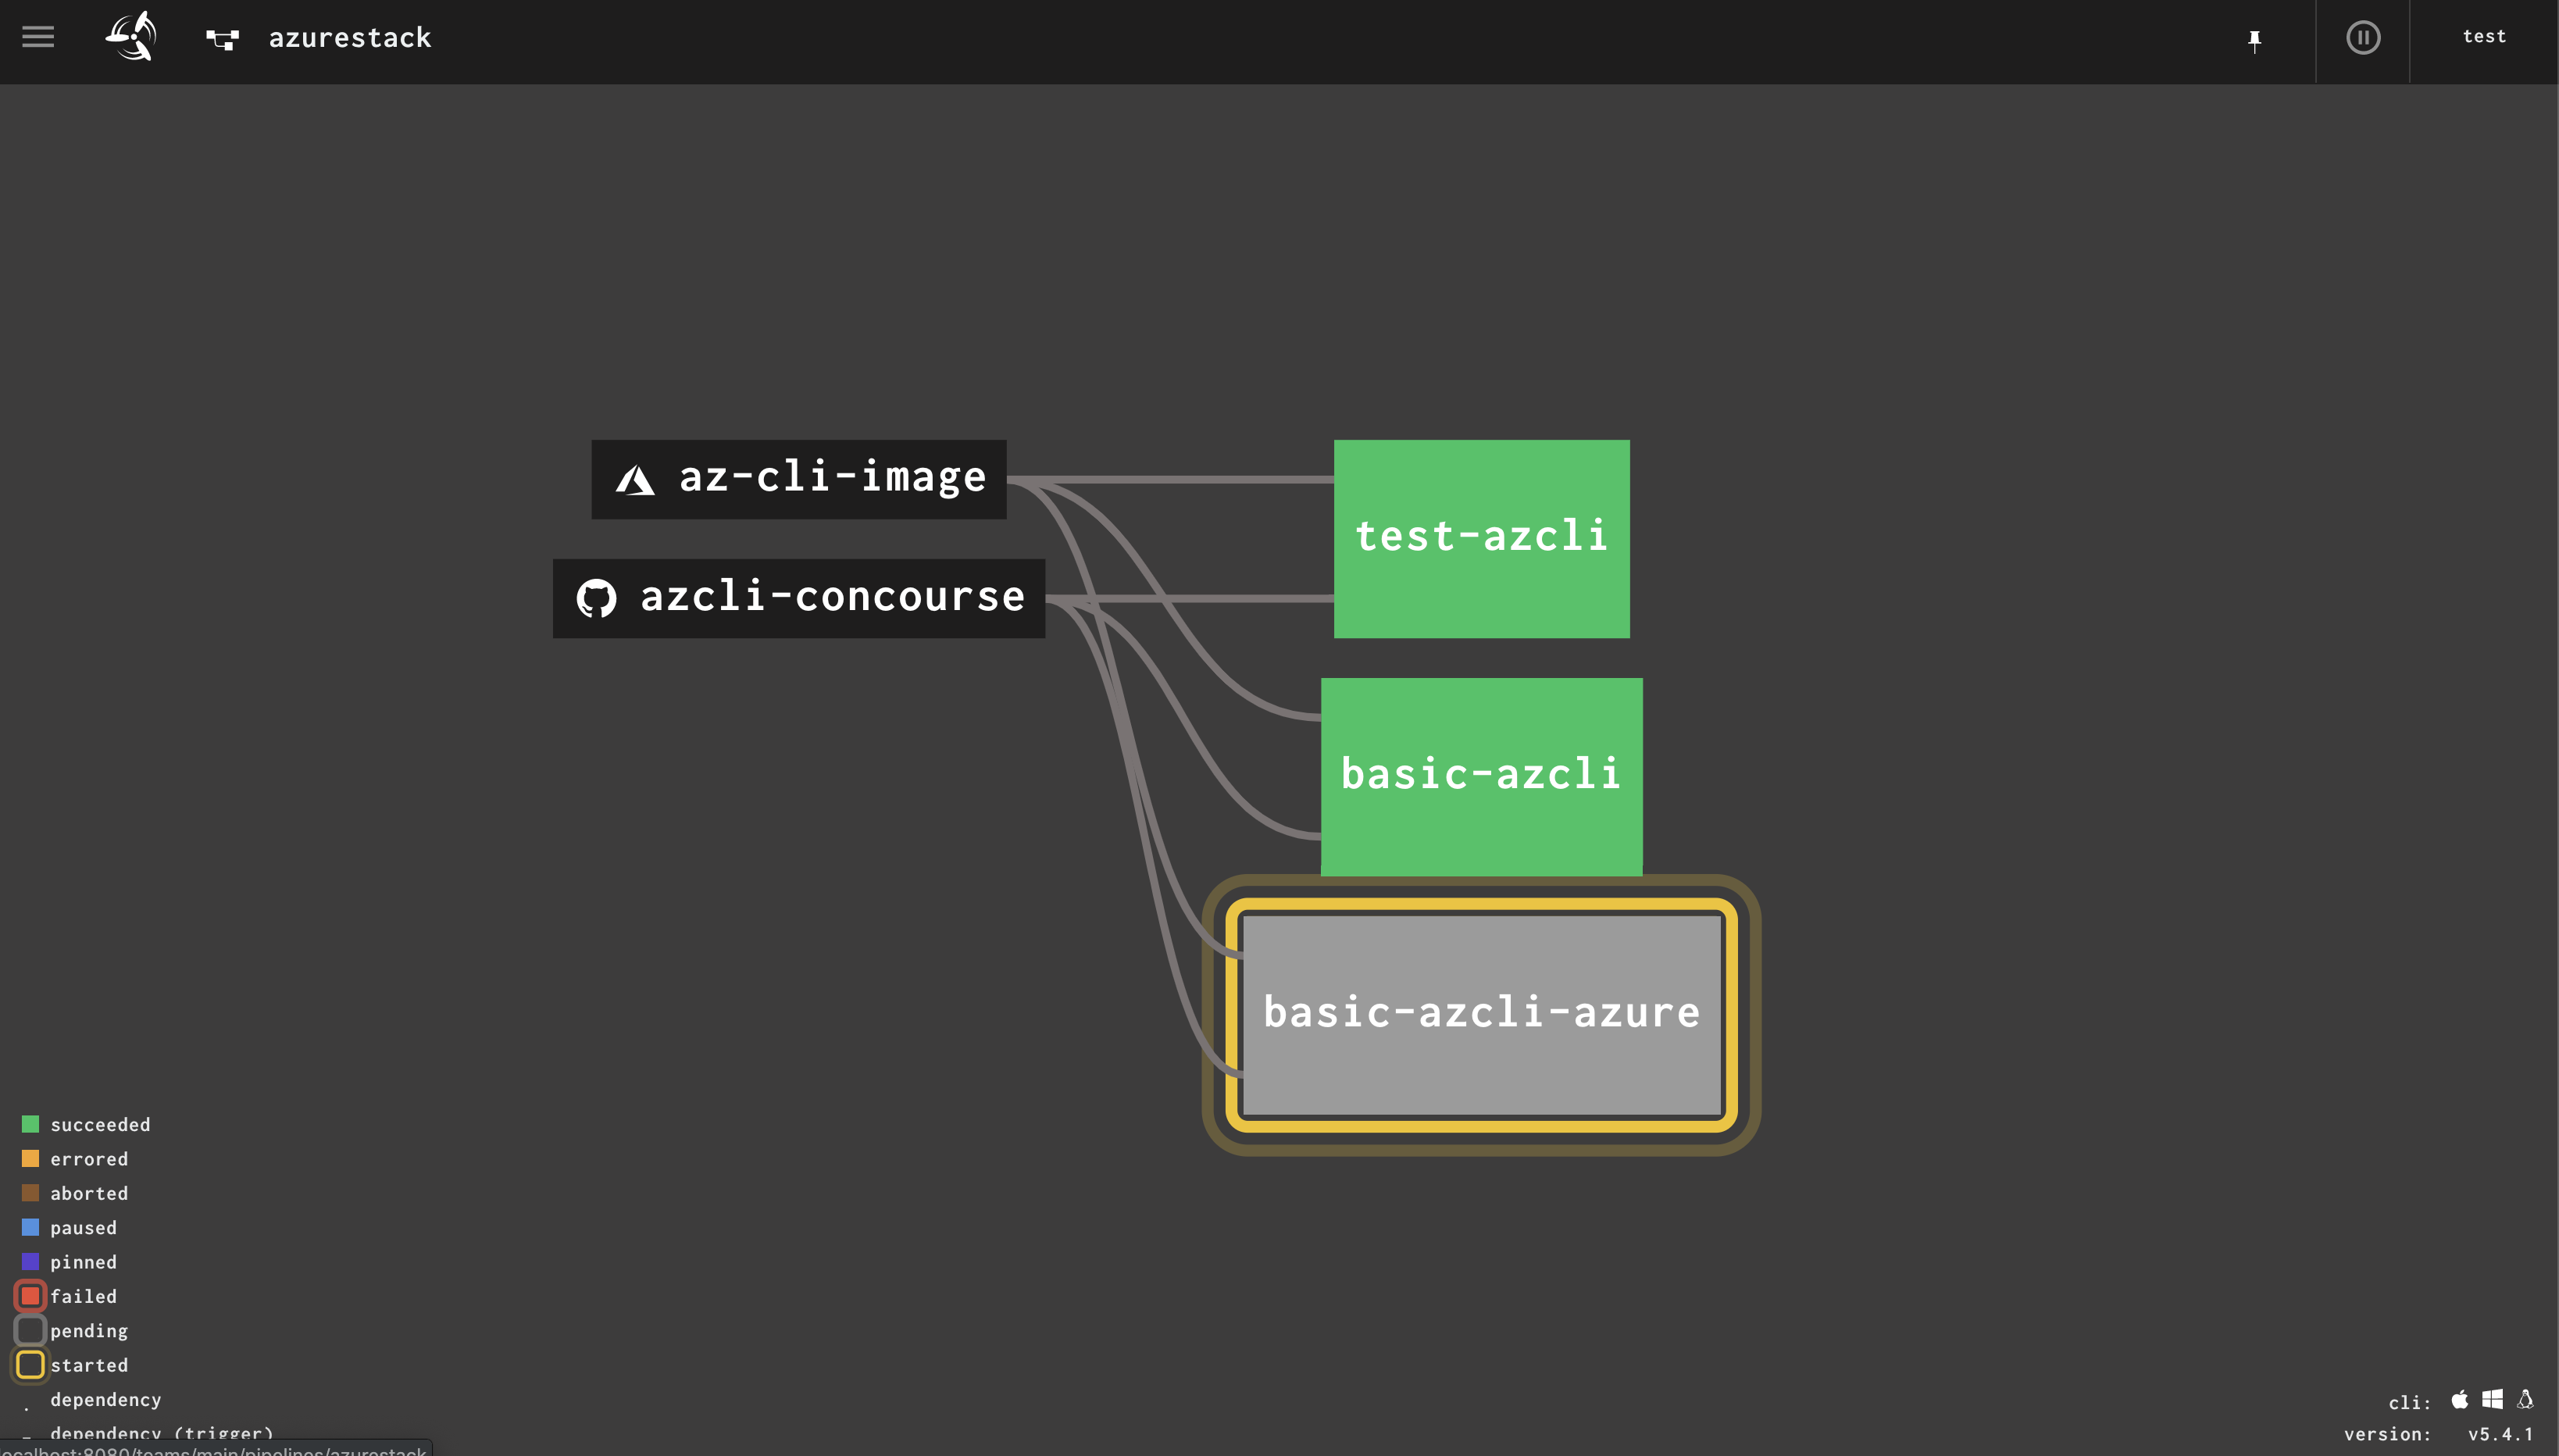Toggle the paused state of basic-azcli-azure

tap(1482, 1011)
